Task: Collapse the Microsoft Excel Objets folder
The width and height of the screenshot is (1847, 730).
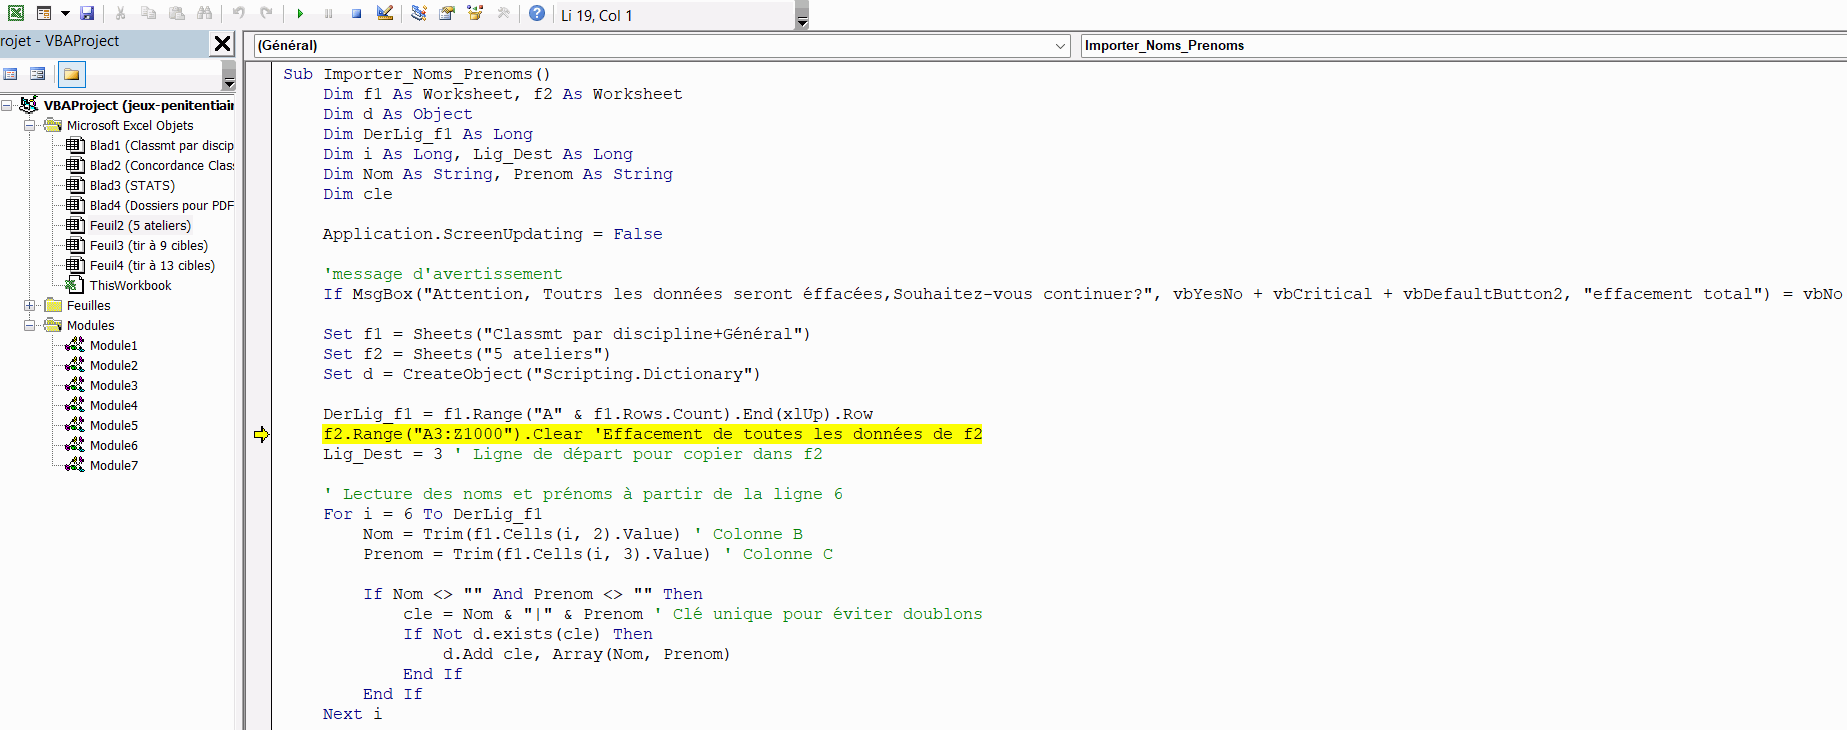Action: tap(30, 125)
